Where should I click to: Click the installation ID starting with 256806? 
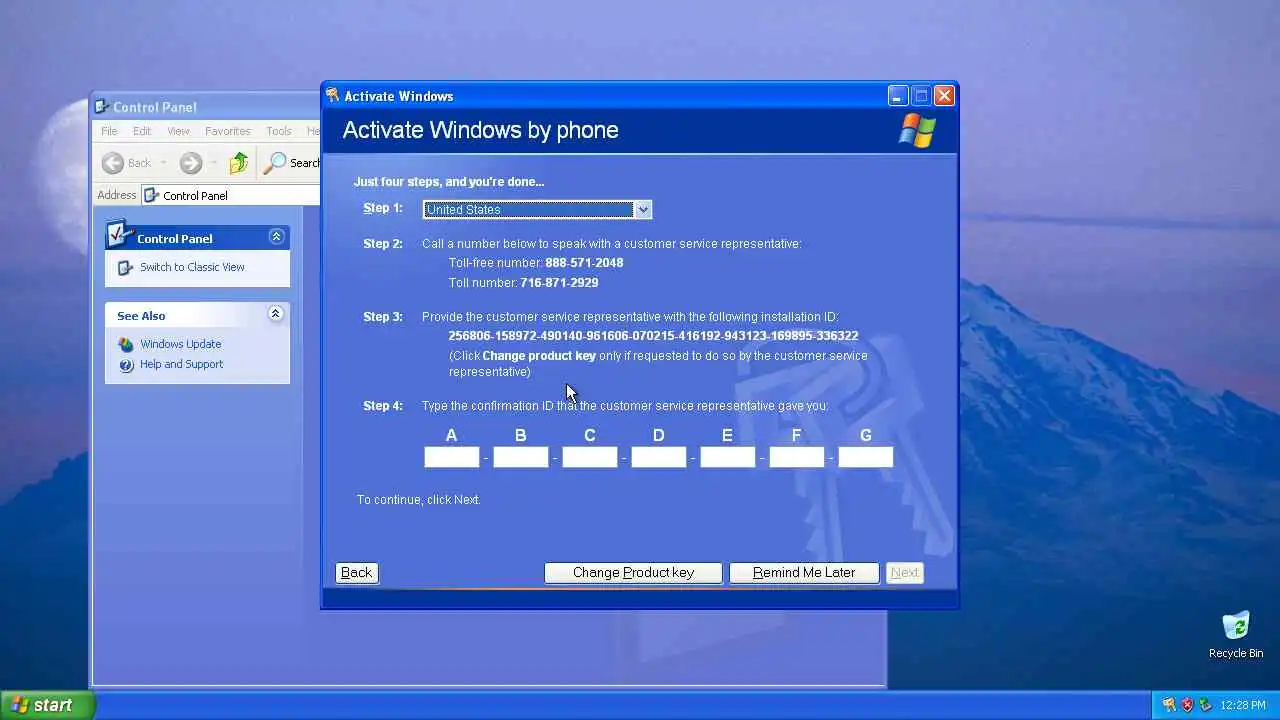click(653, 336)
